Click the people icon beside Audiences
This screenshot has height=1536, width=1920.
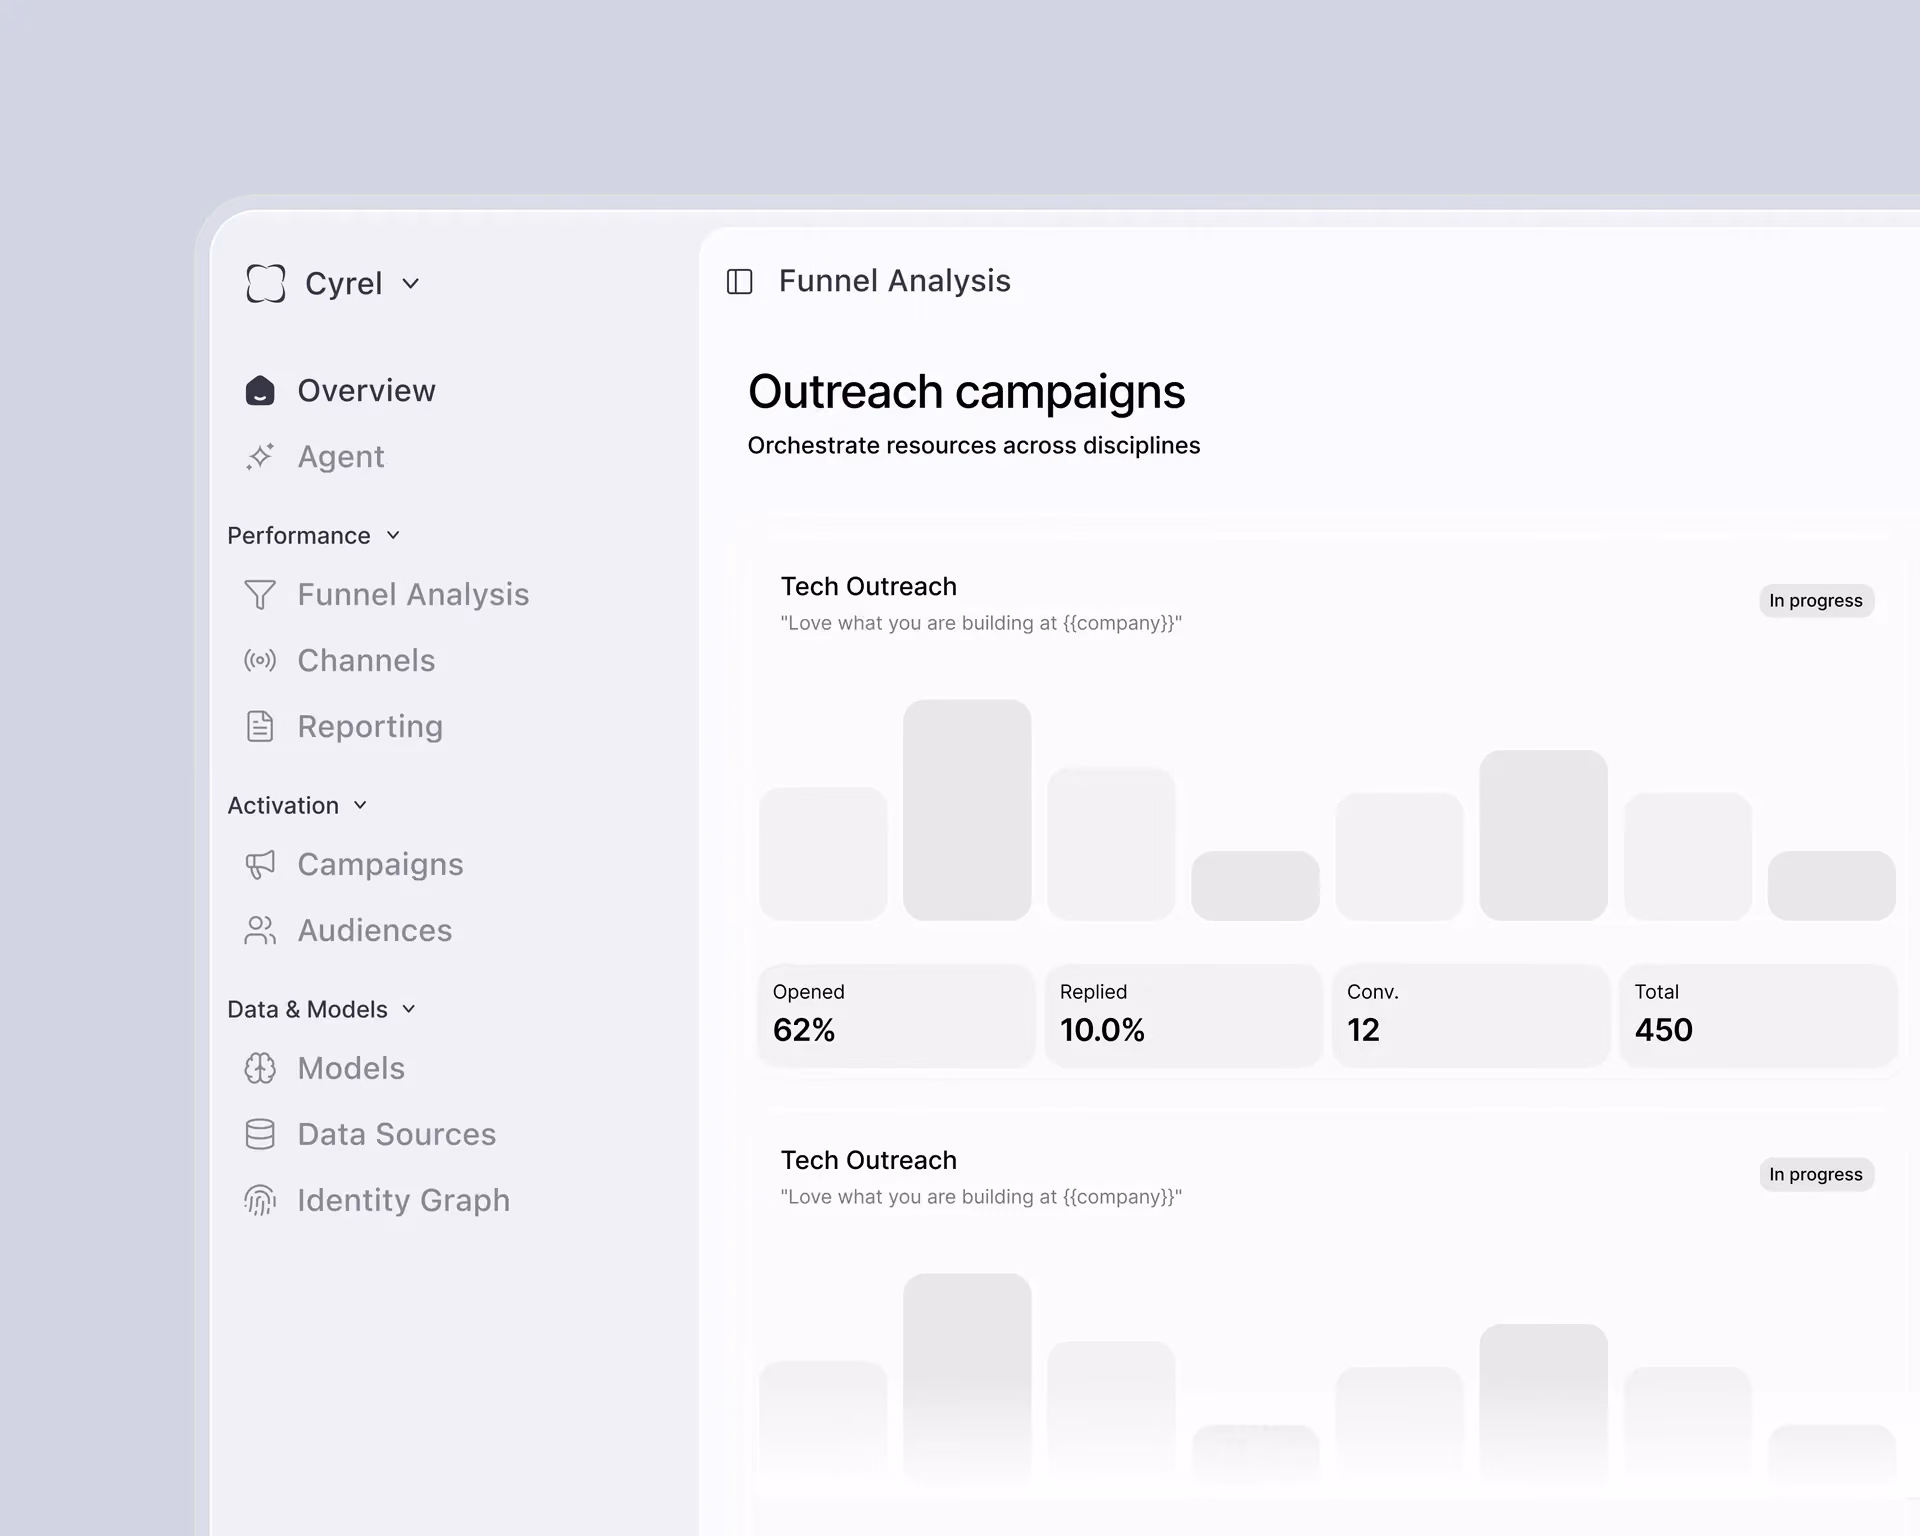(260, 930)
